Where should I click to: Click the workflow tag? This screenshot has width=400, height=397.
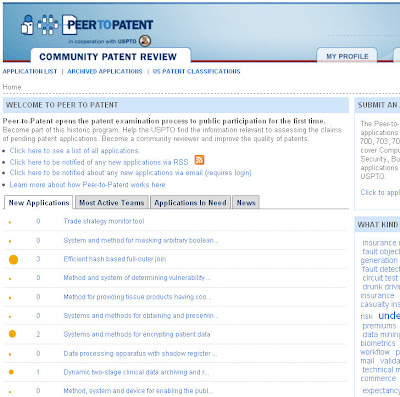(x=375, y=352)
